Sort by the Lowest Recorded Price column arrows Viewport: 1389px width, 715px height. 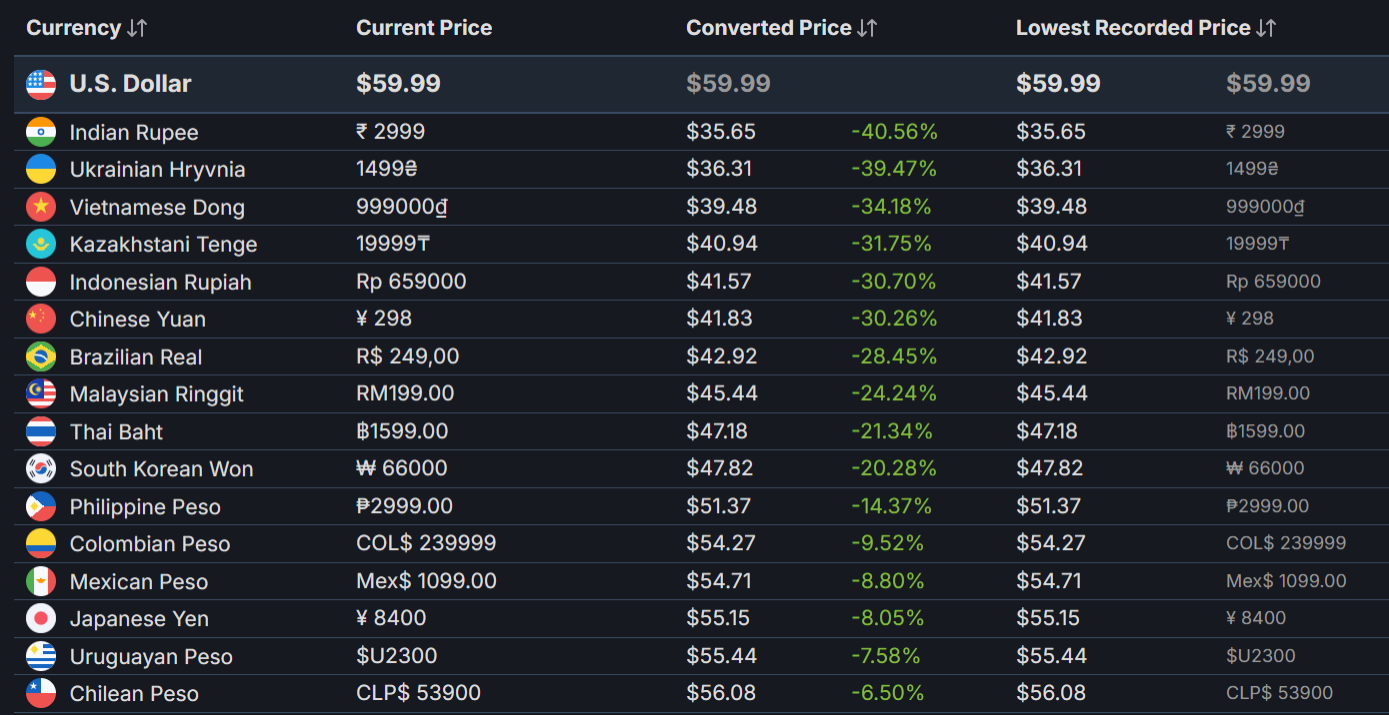1266,28
